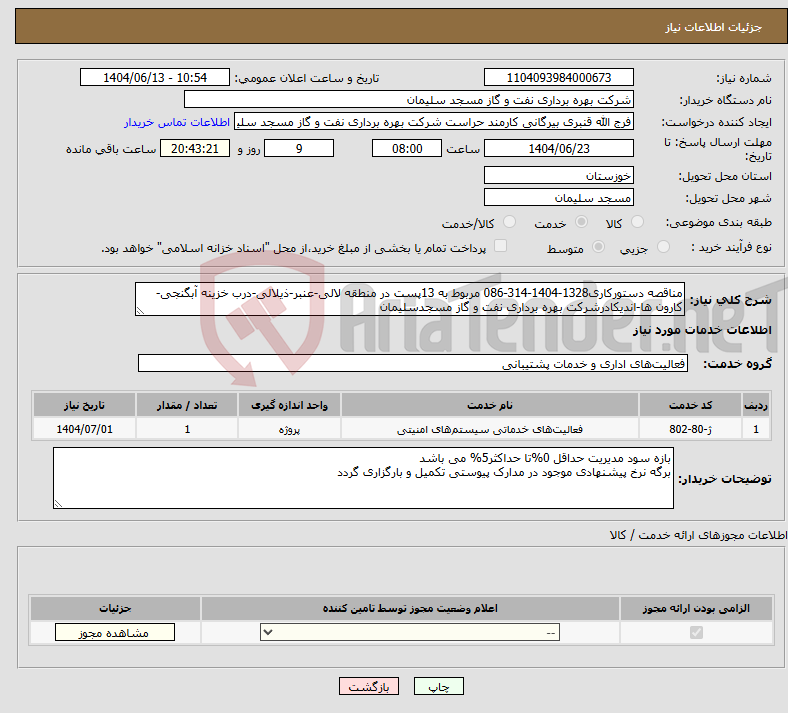Click اطلاعات خدمات مورد نیاز heading

click(x=702, y=330)
